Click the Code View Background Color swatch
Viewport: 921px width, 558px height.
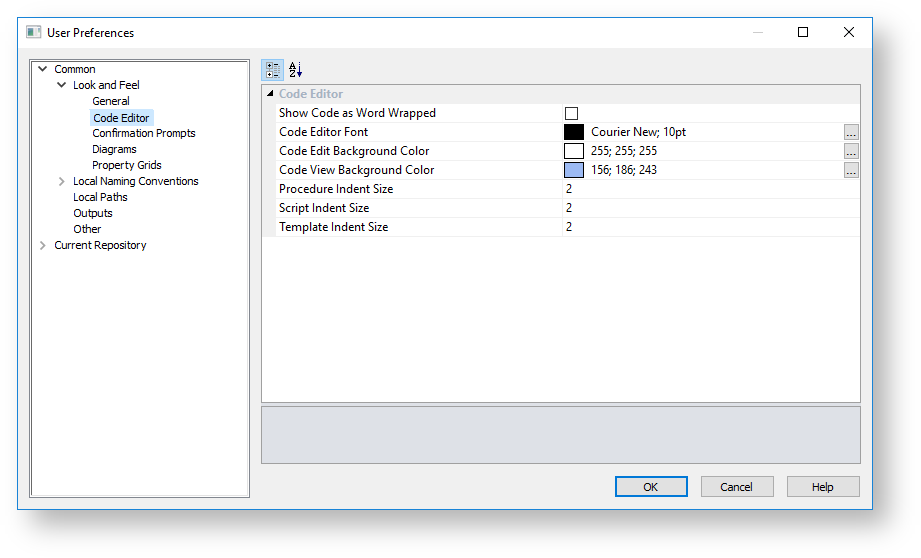point(574,170)
